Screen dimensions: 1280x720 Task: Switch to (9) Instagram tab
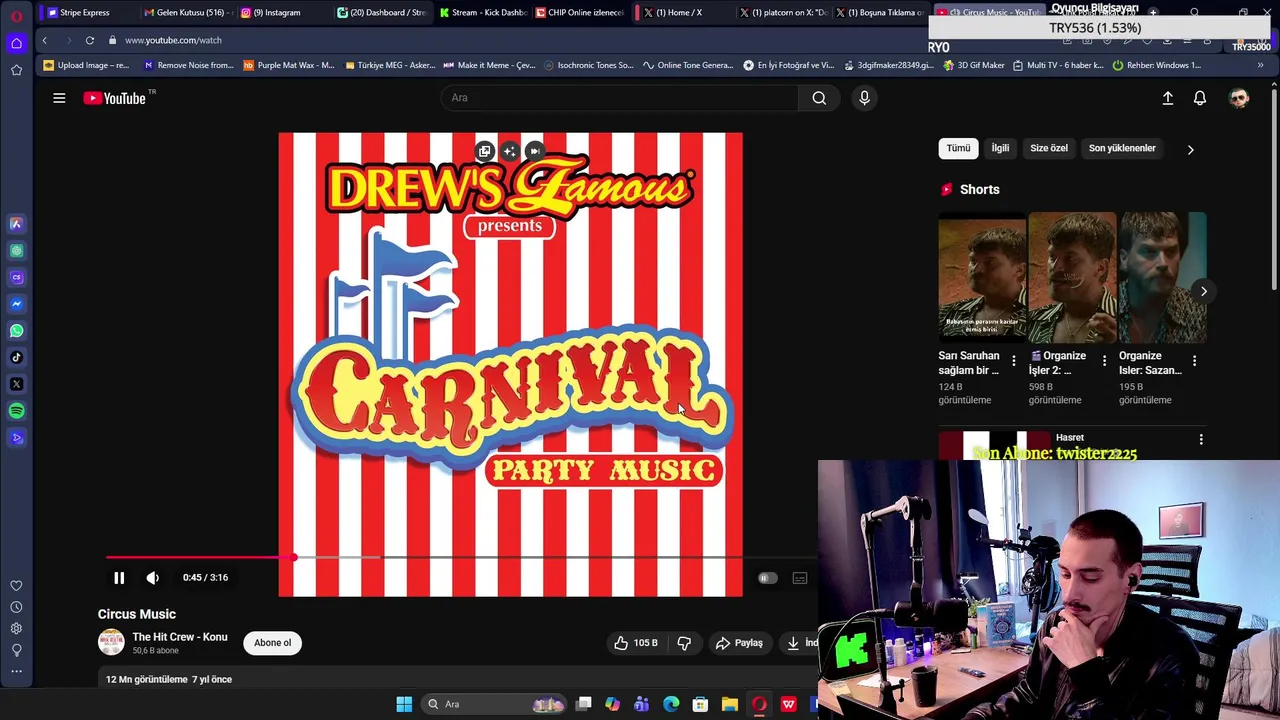pyautogui.click(x=281, y=12)
